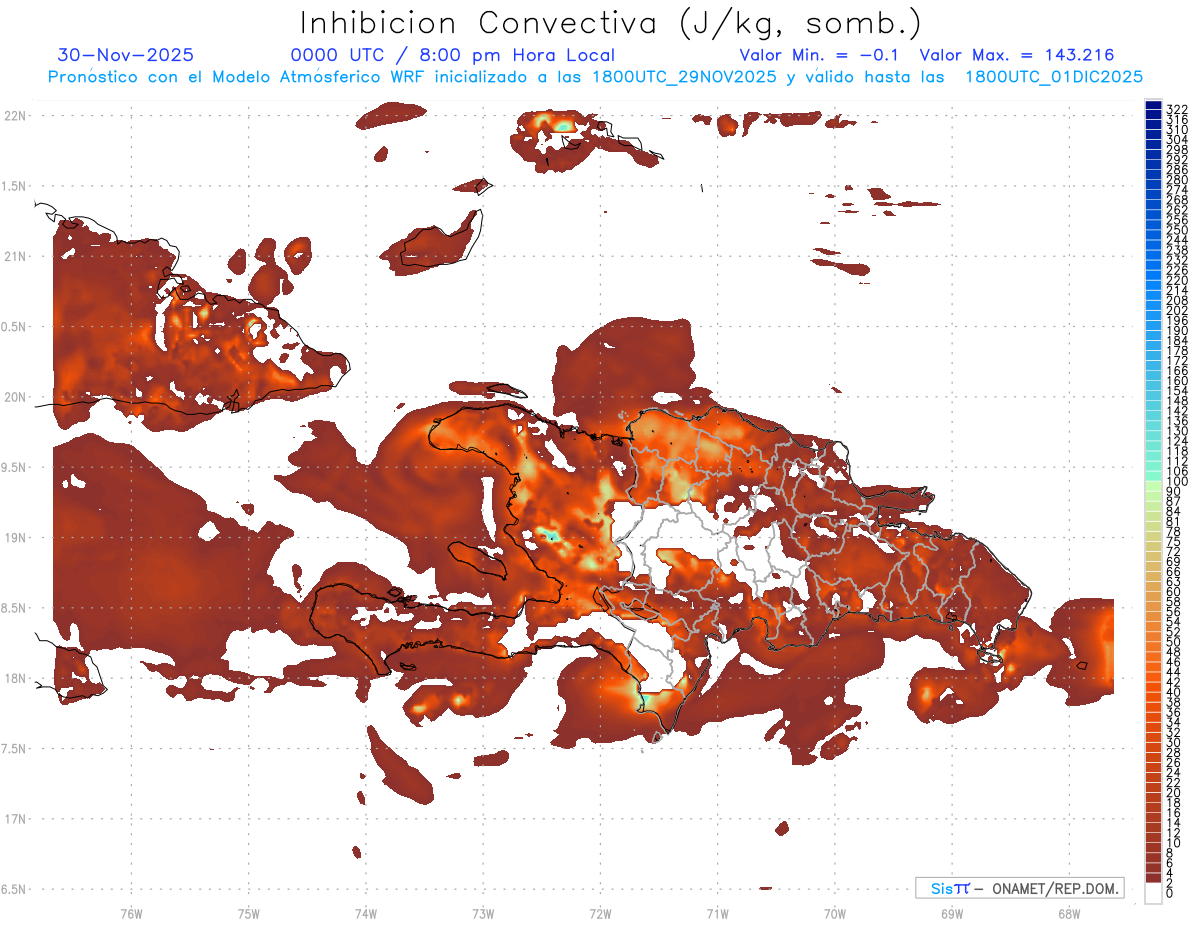Viewport: 1200px width, 927px height.
Task: Click the 75W longitude label
Action: click(248, 913)
